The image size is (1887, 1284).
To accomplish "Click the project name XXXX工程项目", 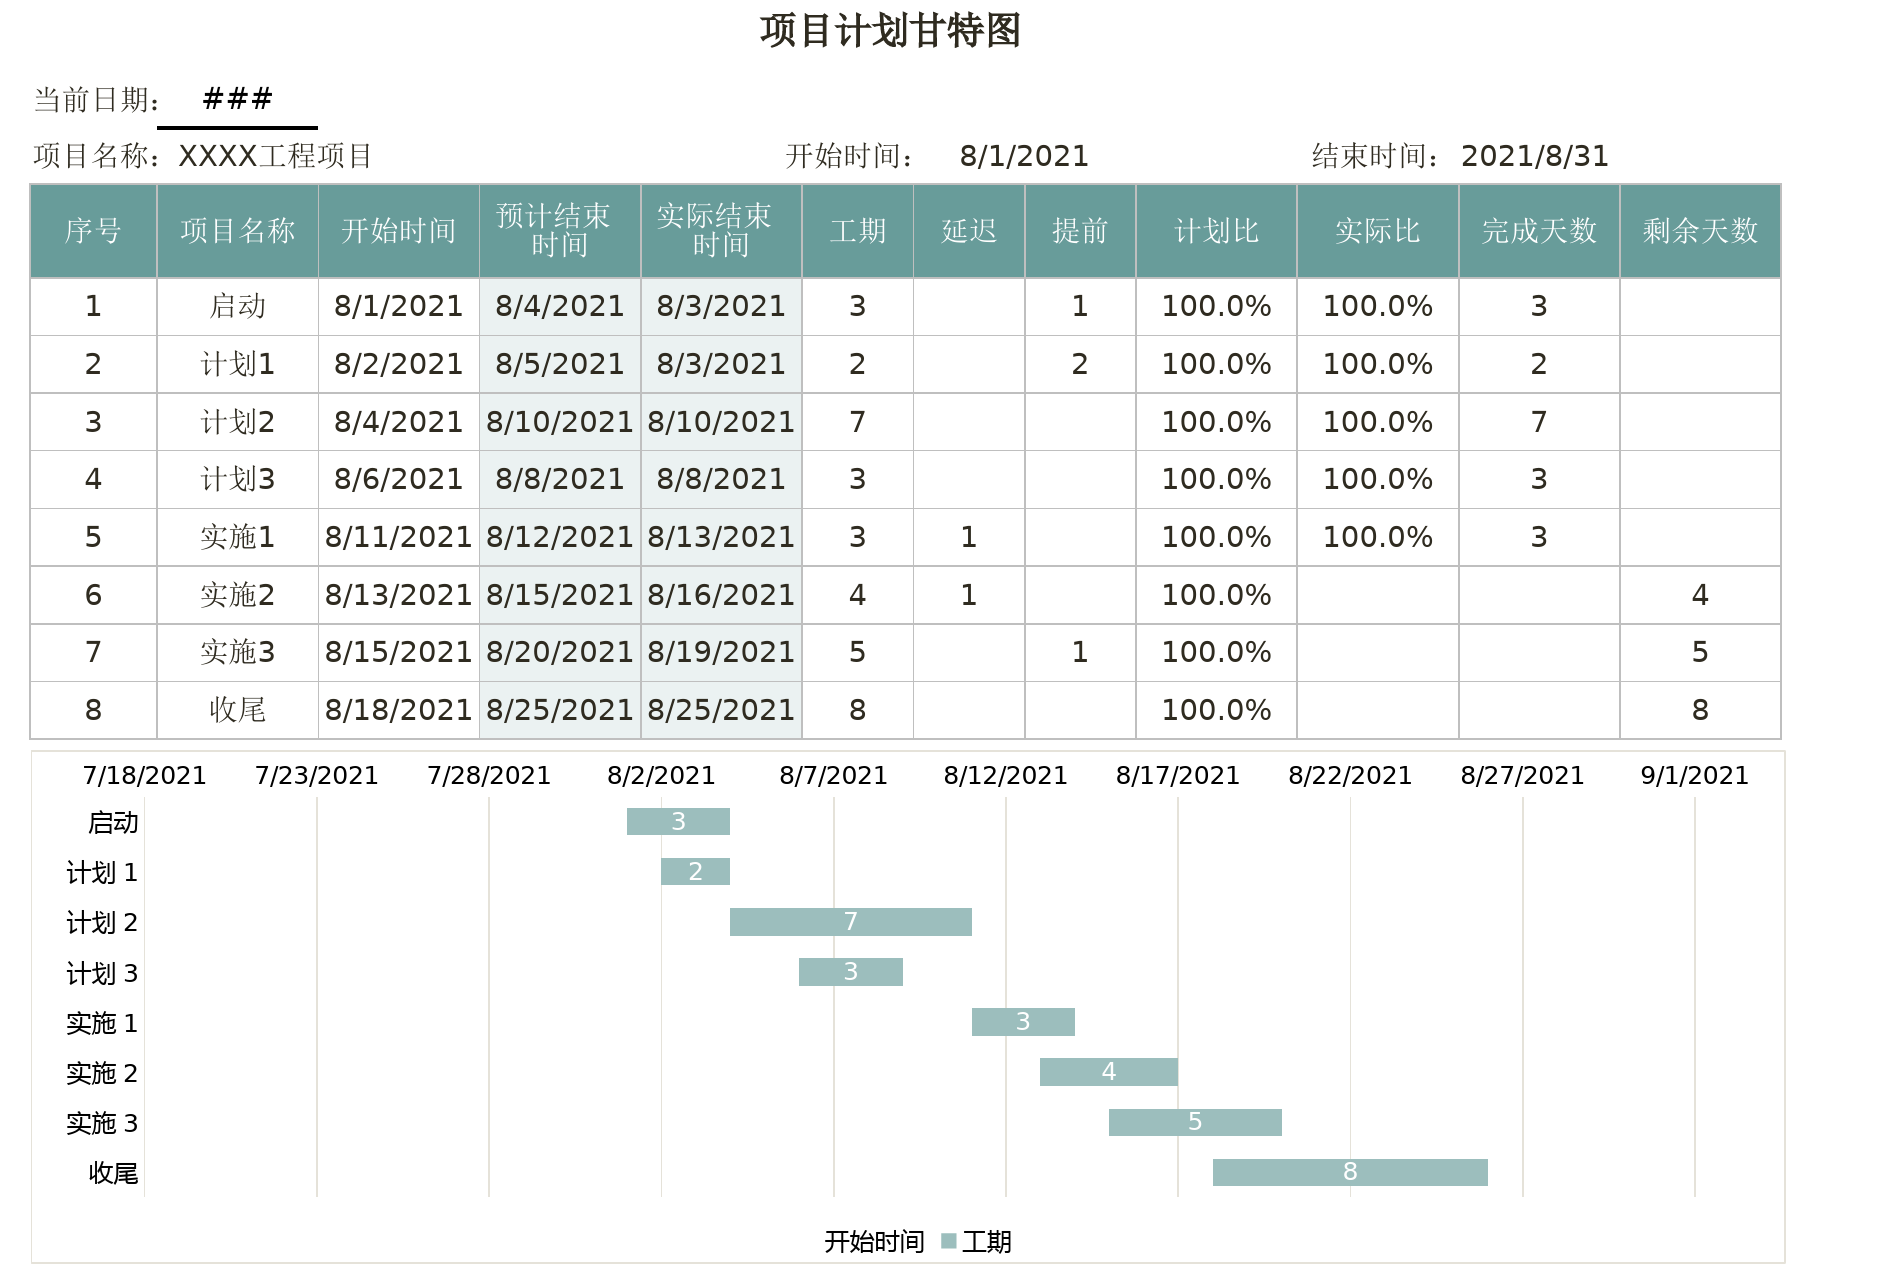I will click(x=275, y=156).
